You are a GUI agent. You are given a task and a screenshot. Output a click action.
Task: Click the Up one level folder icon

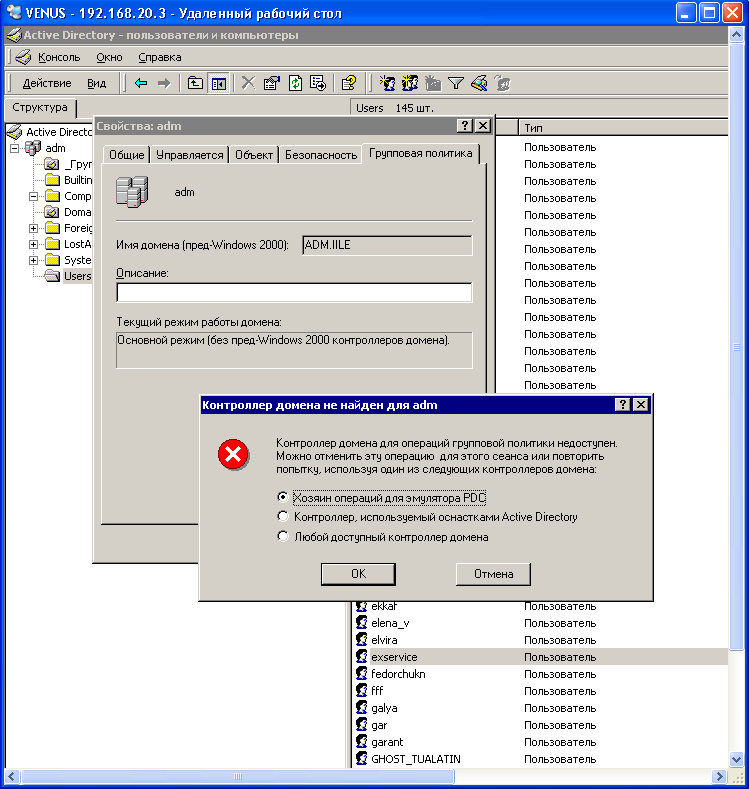195,83
